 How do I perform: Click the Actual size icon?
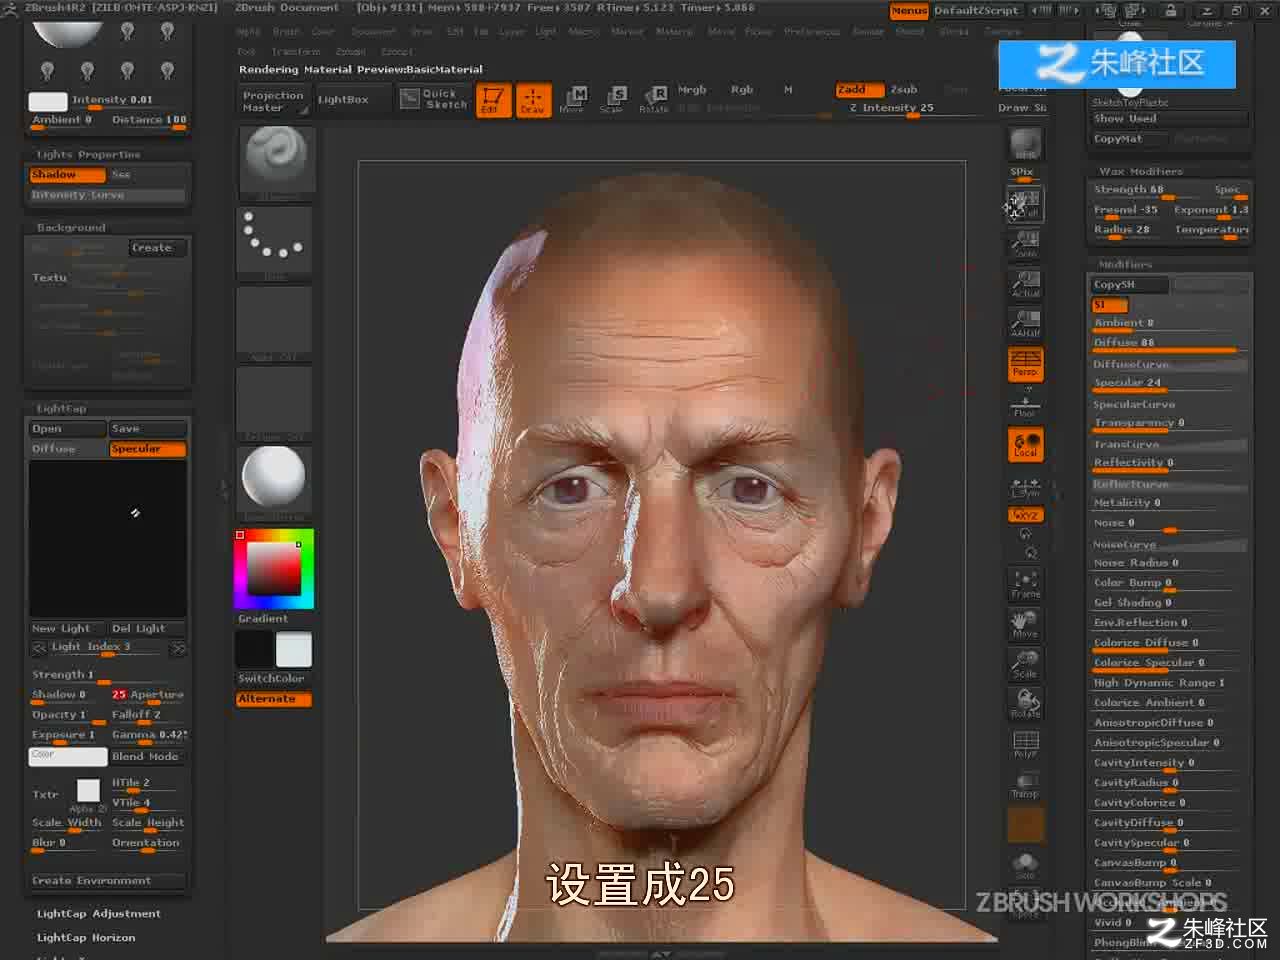pyautogui.click(x=1025, y=283)
